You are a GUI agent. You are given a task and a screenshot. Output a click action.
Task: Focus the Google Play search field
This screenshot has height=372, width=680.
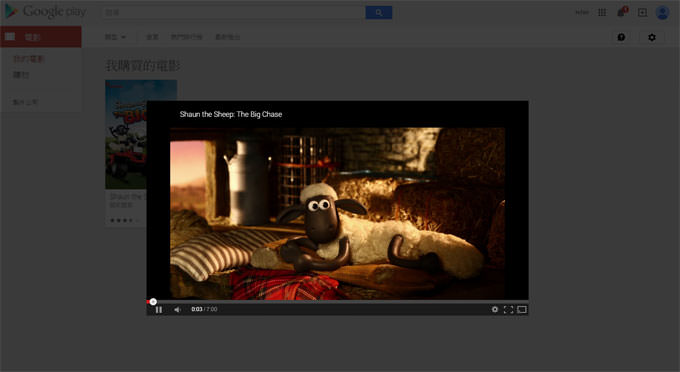point(234,13)
